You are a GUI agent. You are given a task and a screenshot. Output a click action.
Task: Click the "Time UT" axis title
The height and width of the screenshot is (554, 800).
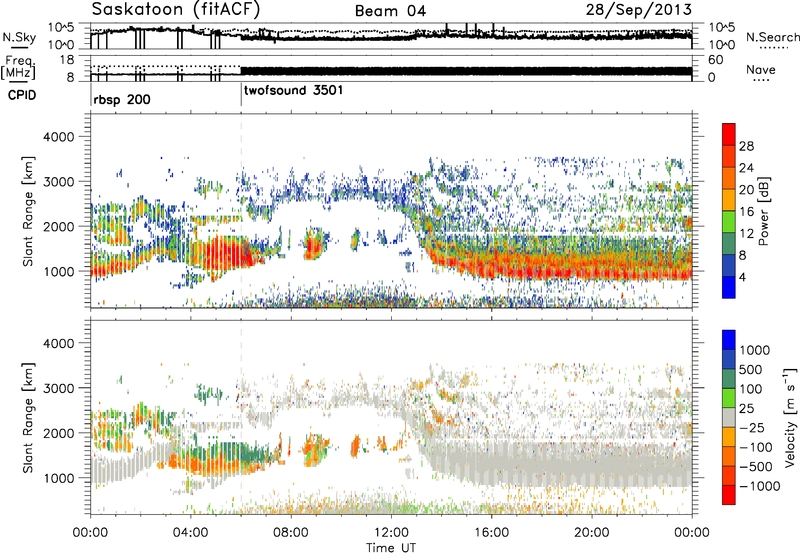click(391, 548)
